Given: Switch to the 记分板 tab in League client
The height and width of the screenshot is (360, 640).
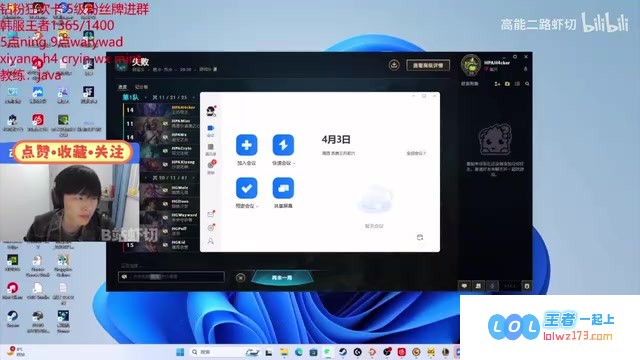Looking at the screenshot, I should point(141,87).
